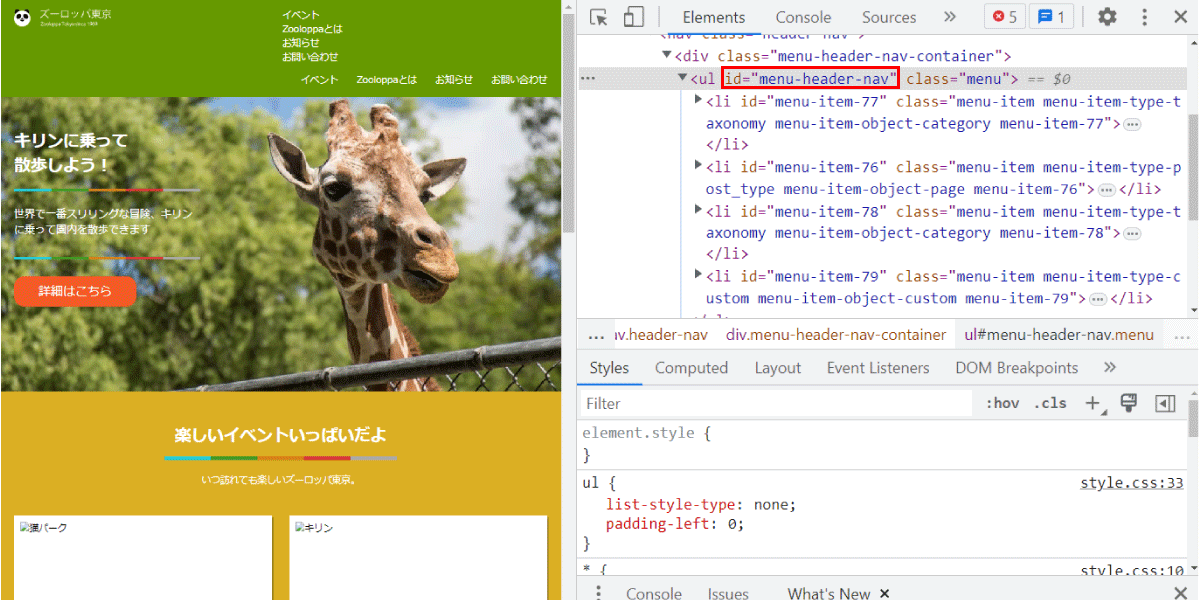Click ellipsis badge in menu-item-78 node

click(1132, 233)
